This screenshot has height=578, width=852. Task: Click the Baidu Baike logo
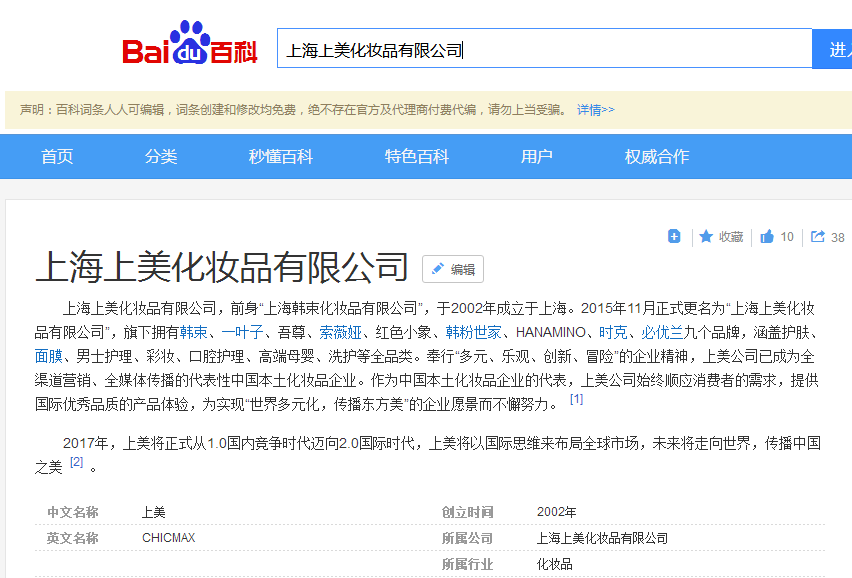(x=190, y=43)
